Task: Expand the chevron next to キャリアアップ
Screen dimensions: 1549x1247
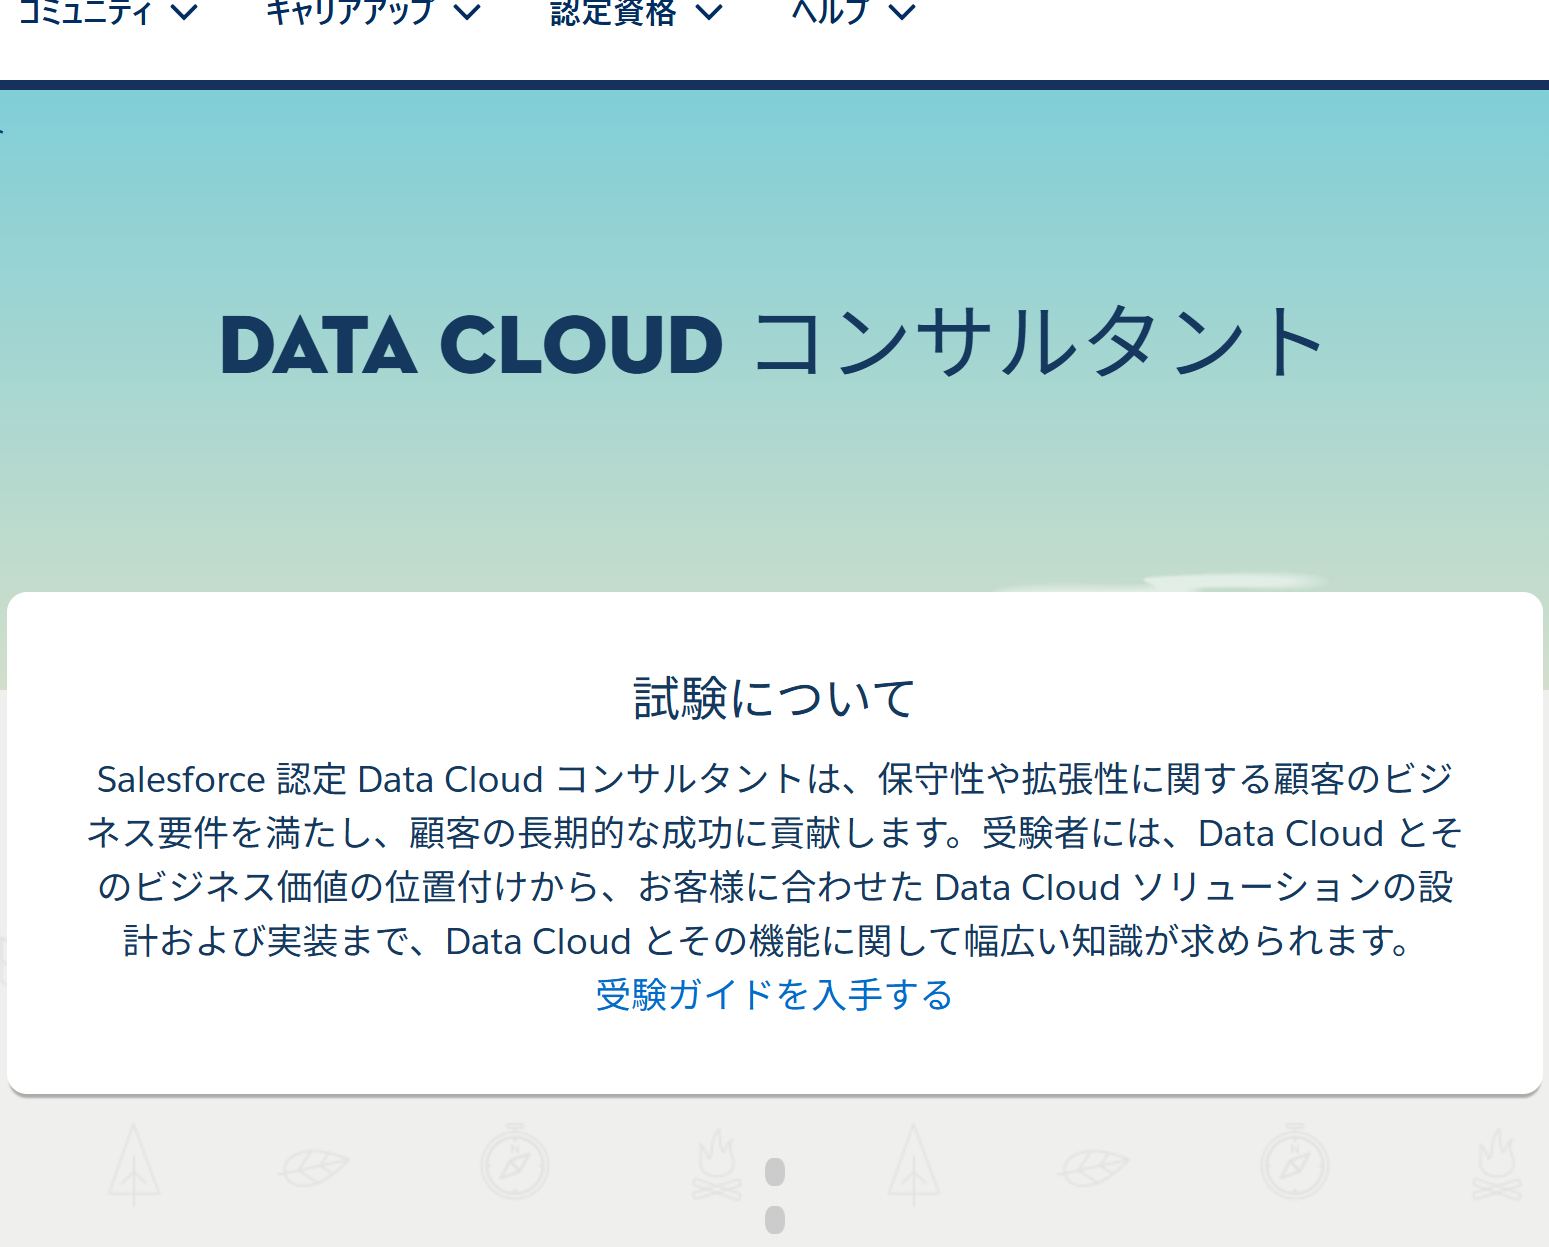Action: [x=467, y=12]
